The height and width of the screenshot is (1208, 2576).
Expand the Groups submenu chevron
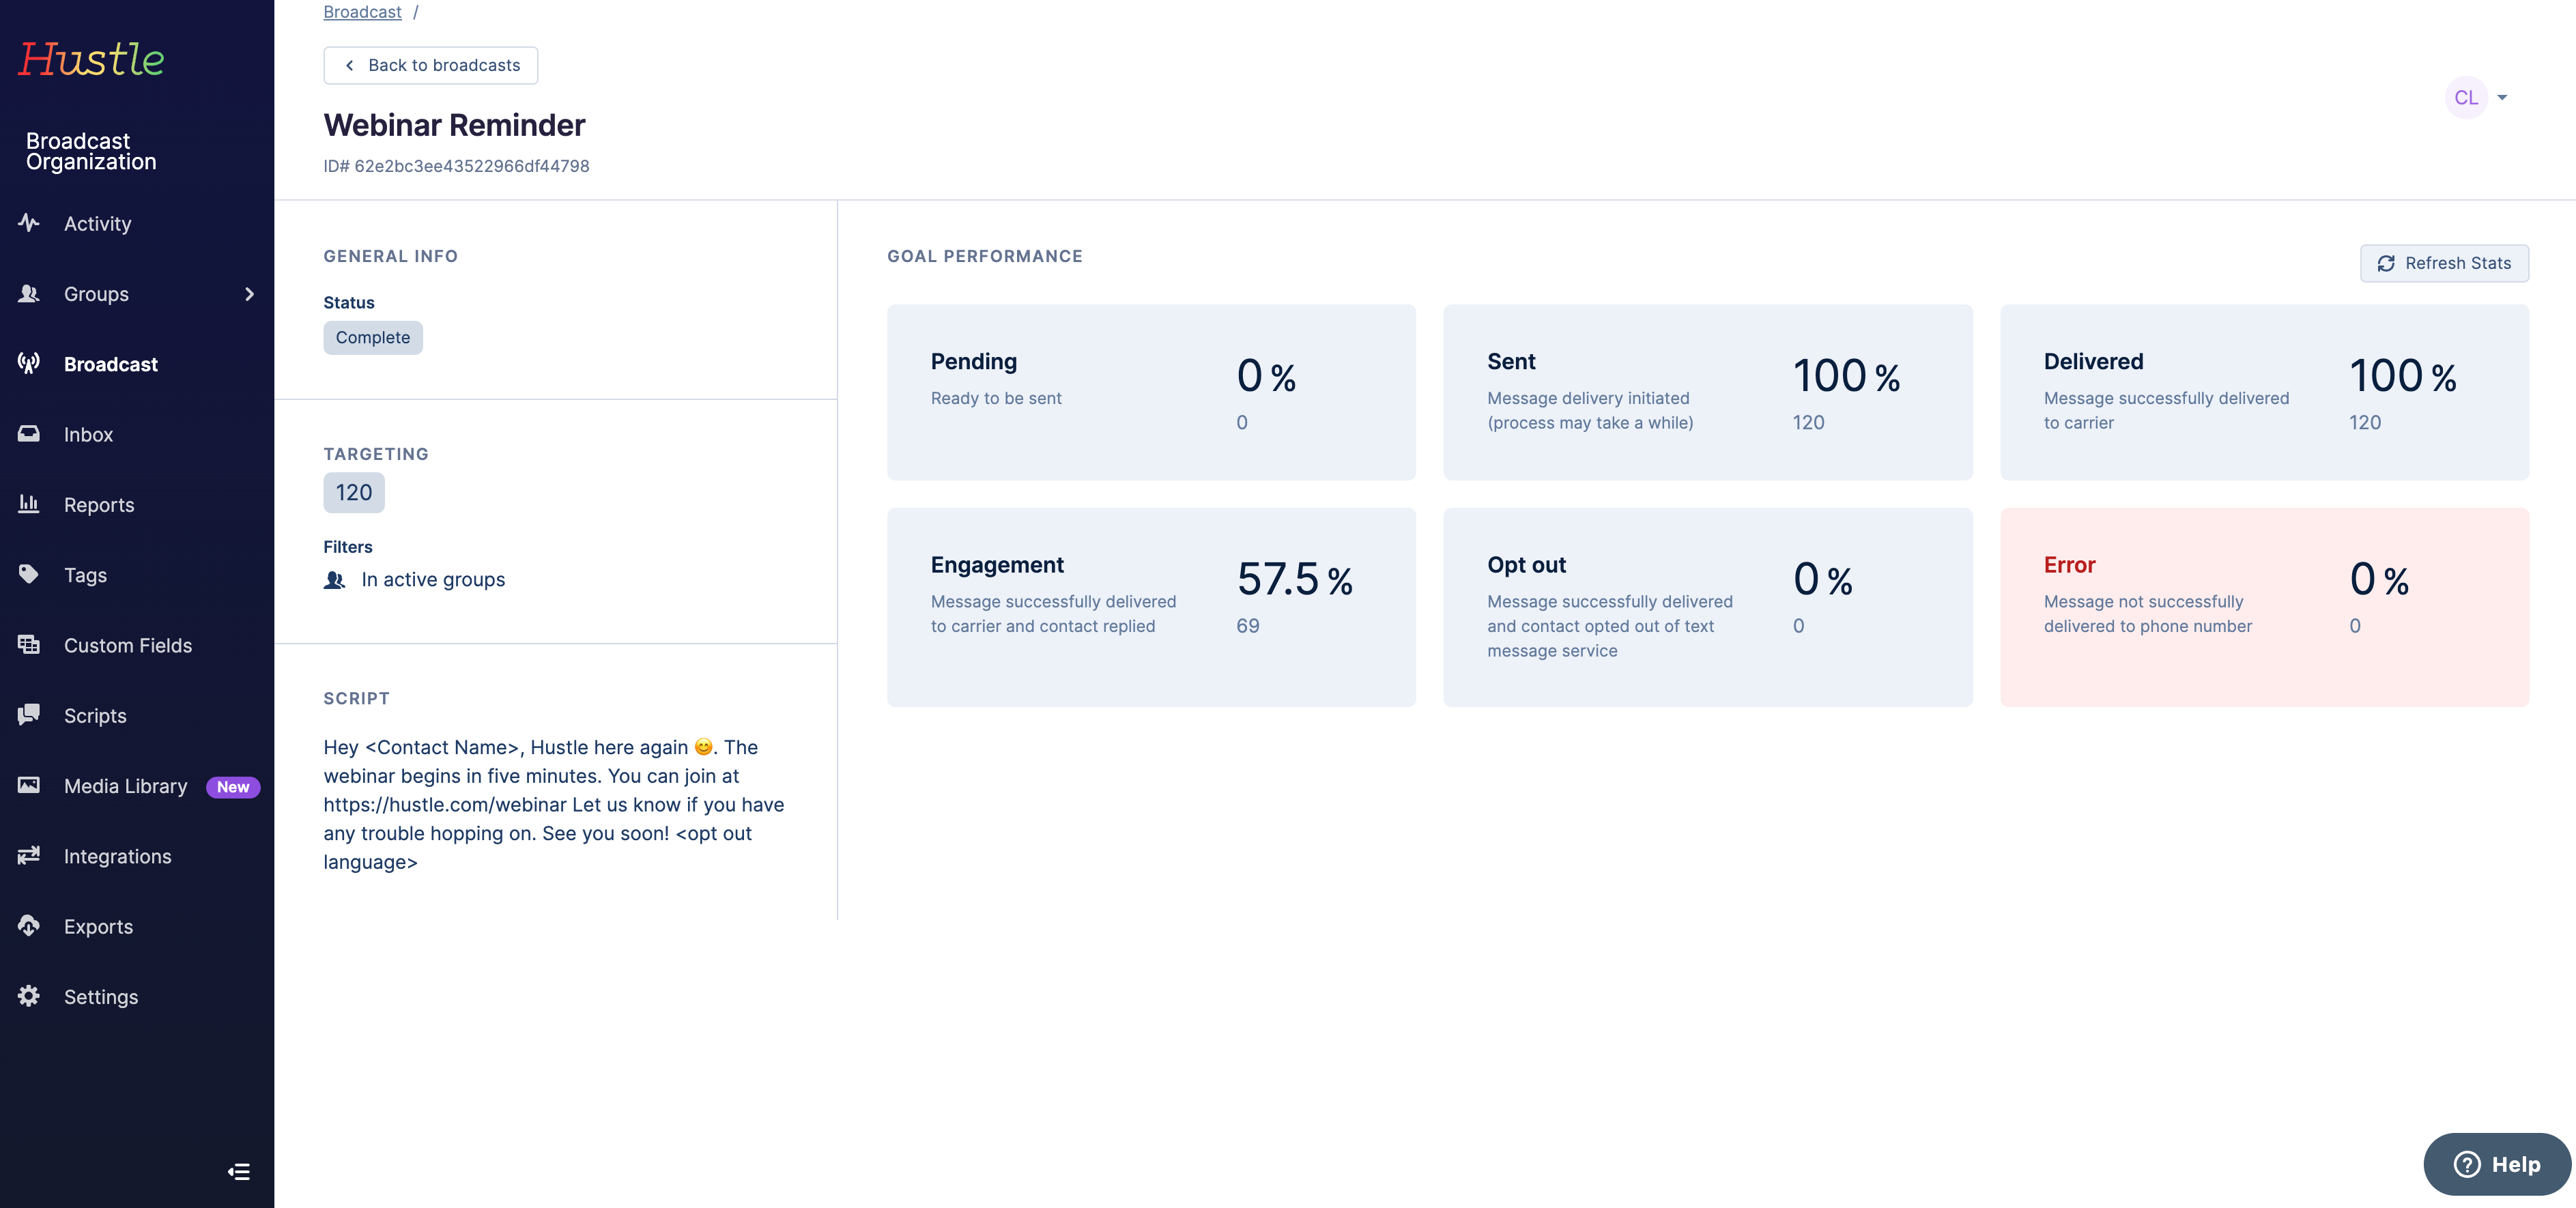(249, 294)
